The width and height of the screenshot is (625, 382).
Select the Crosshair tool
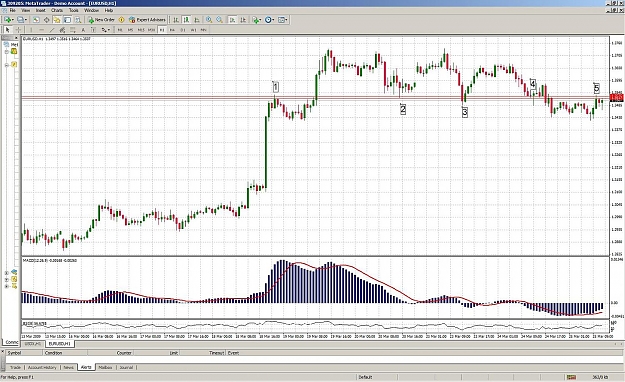[18, 30]
